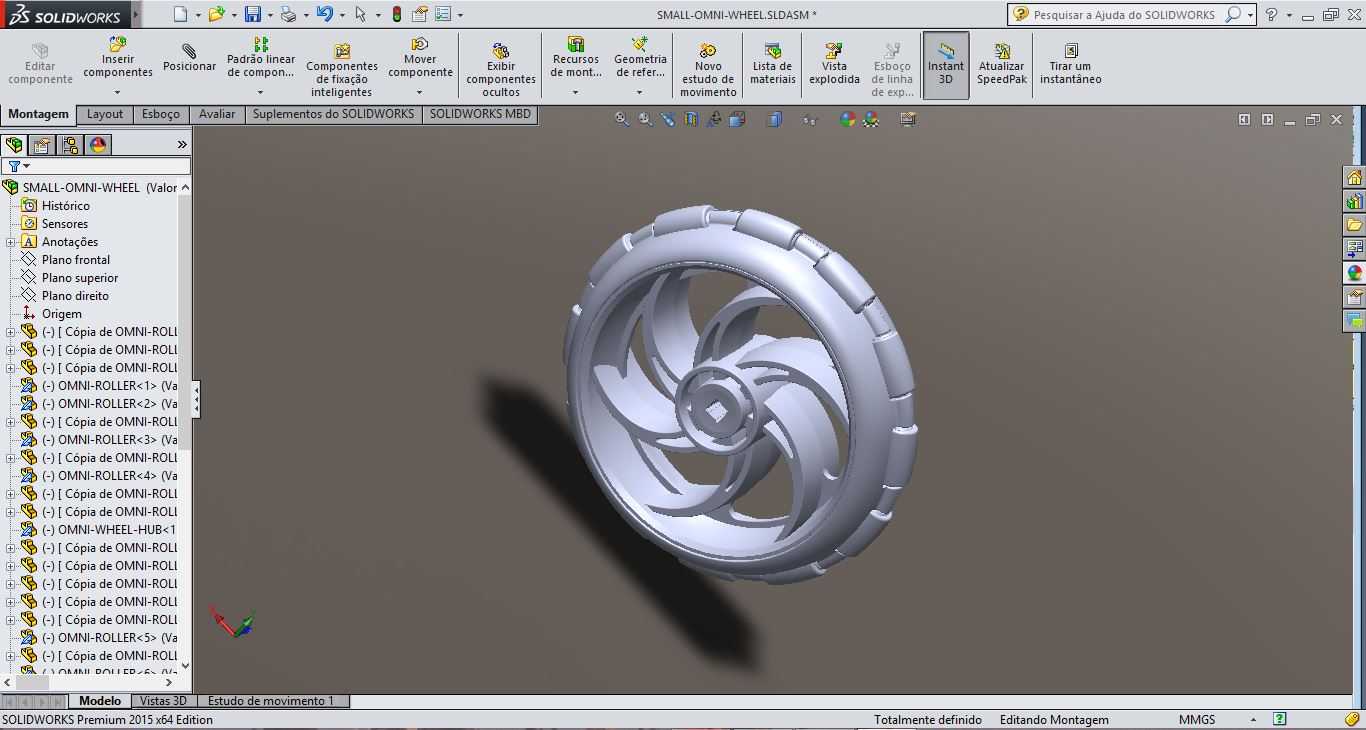Screen dimensions: 1366x730
Task: Open the ConfigurationManager tab icon
Action: 70,145
